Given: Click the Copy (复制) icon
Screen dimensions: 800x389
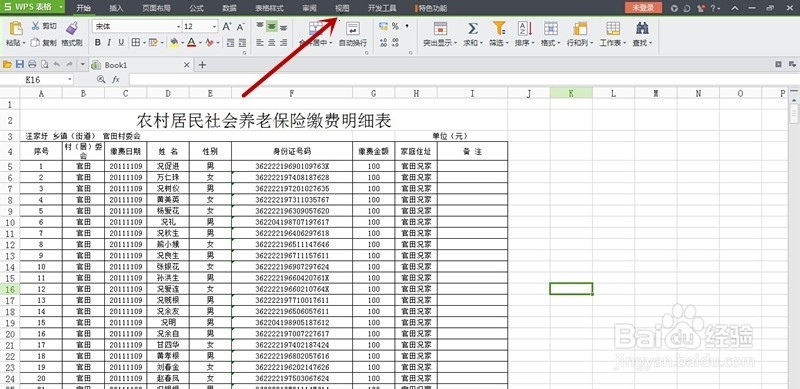Looking at the screenshot, I should (x=35, y=43).
